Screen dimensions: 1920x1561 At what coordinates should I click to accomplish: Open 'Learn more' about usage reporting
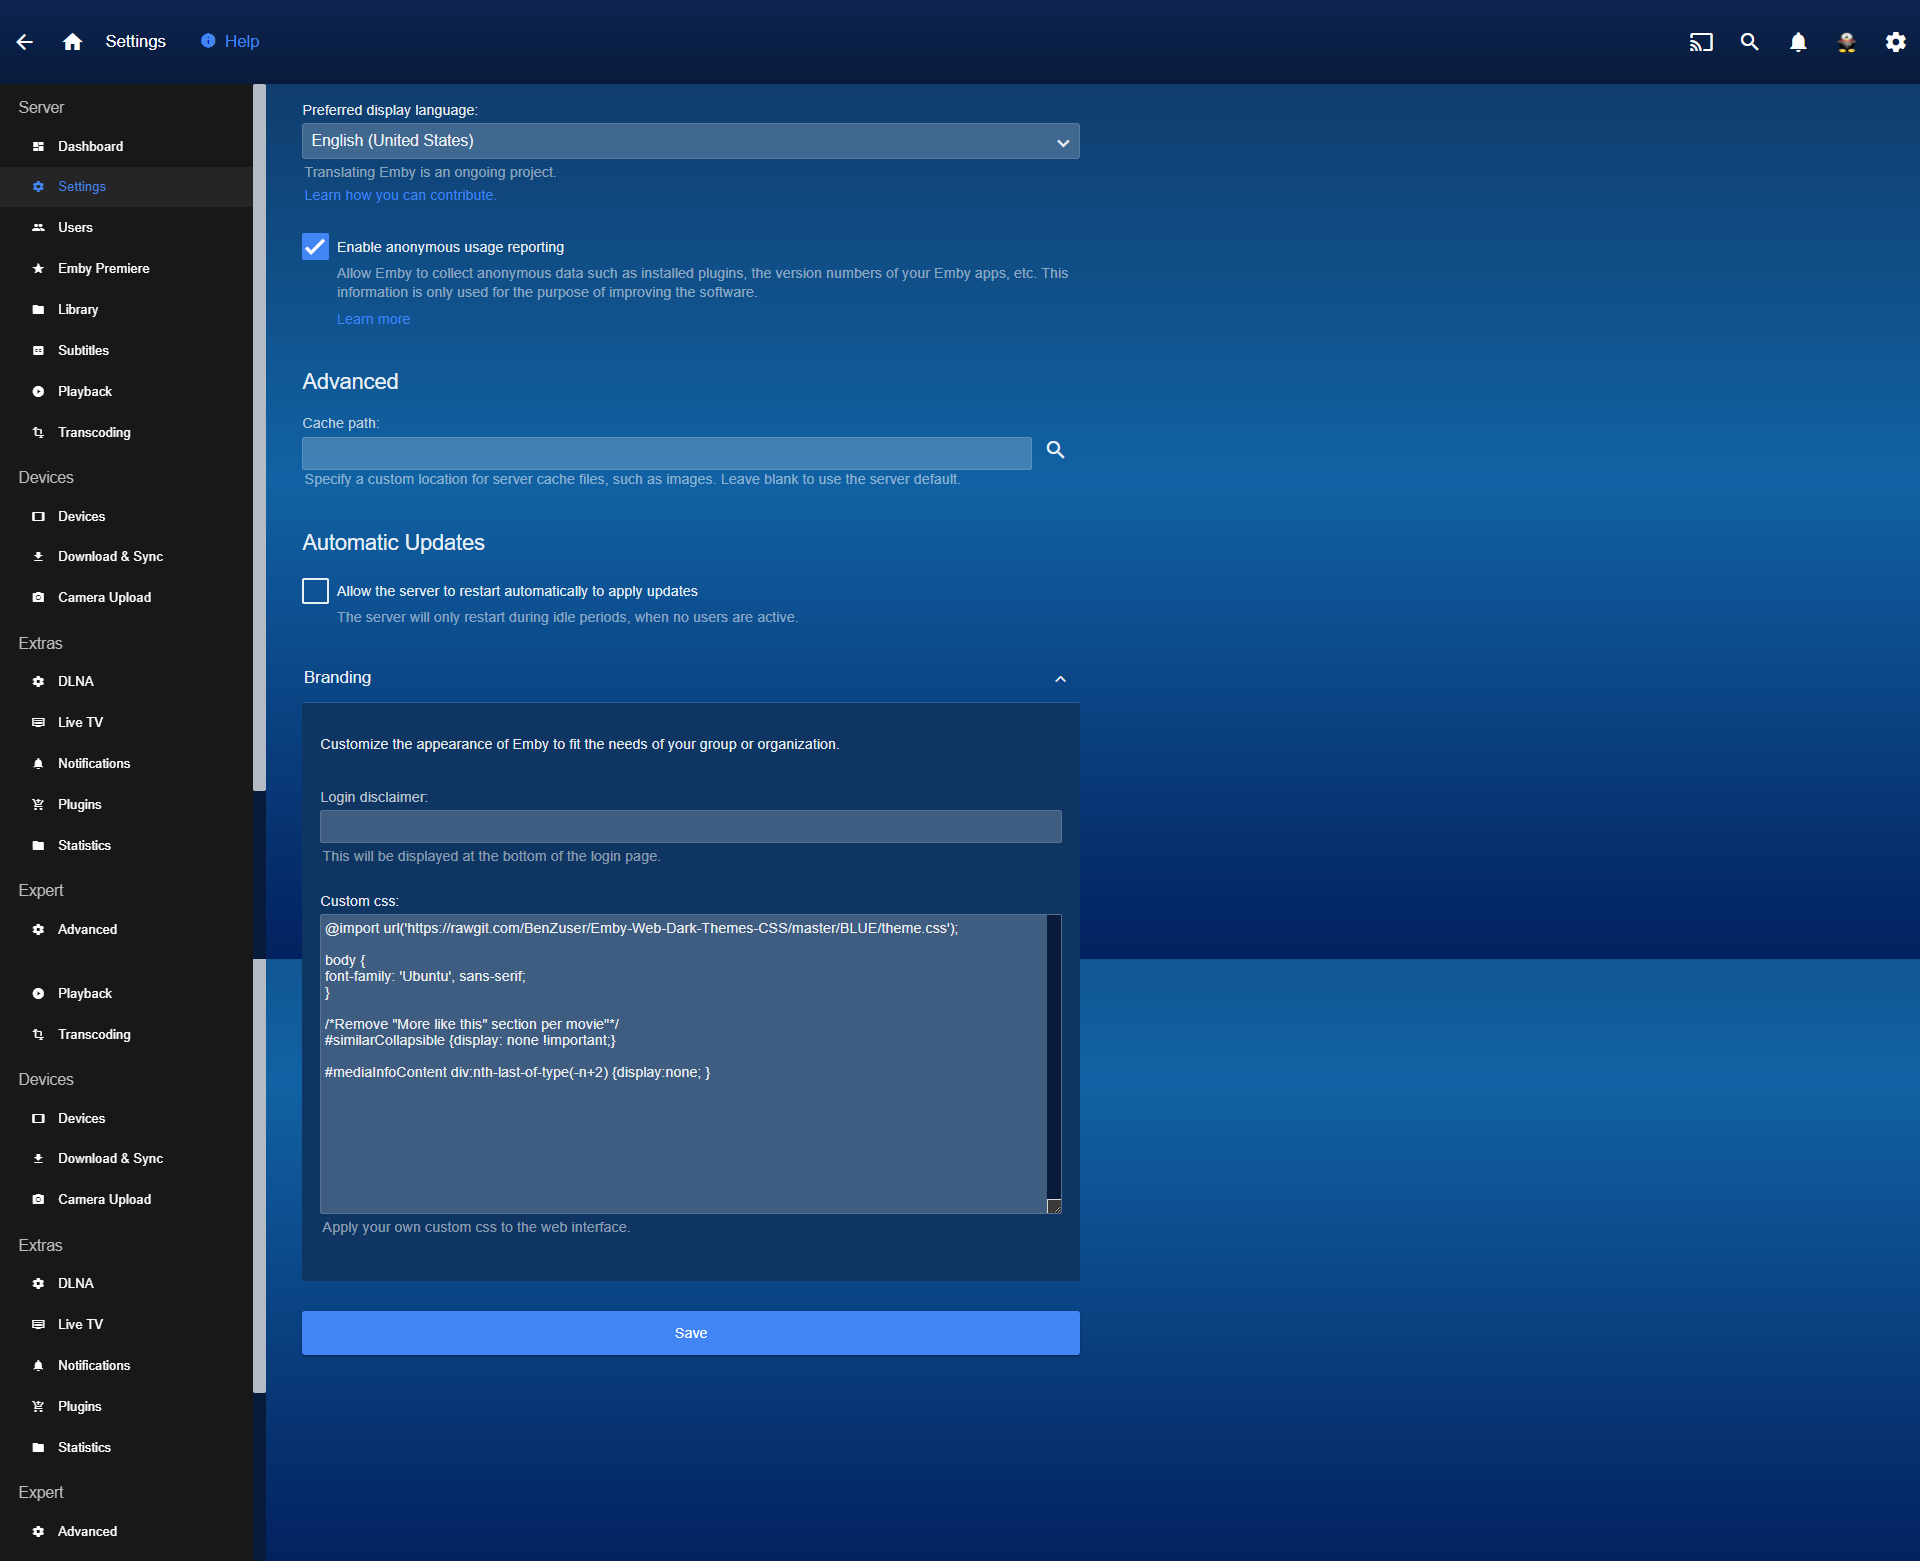pyautogui.click(x=373, y=320)
